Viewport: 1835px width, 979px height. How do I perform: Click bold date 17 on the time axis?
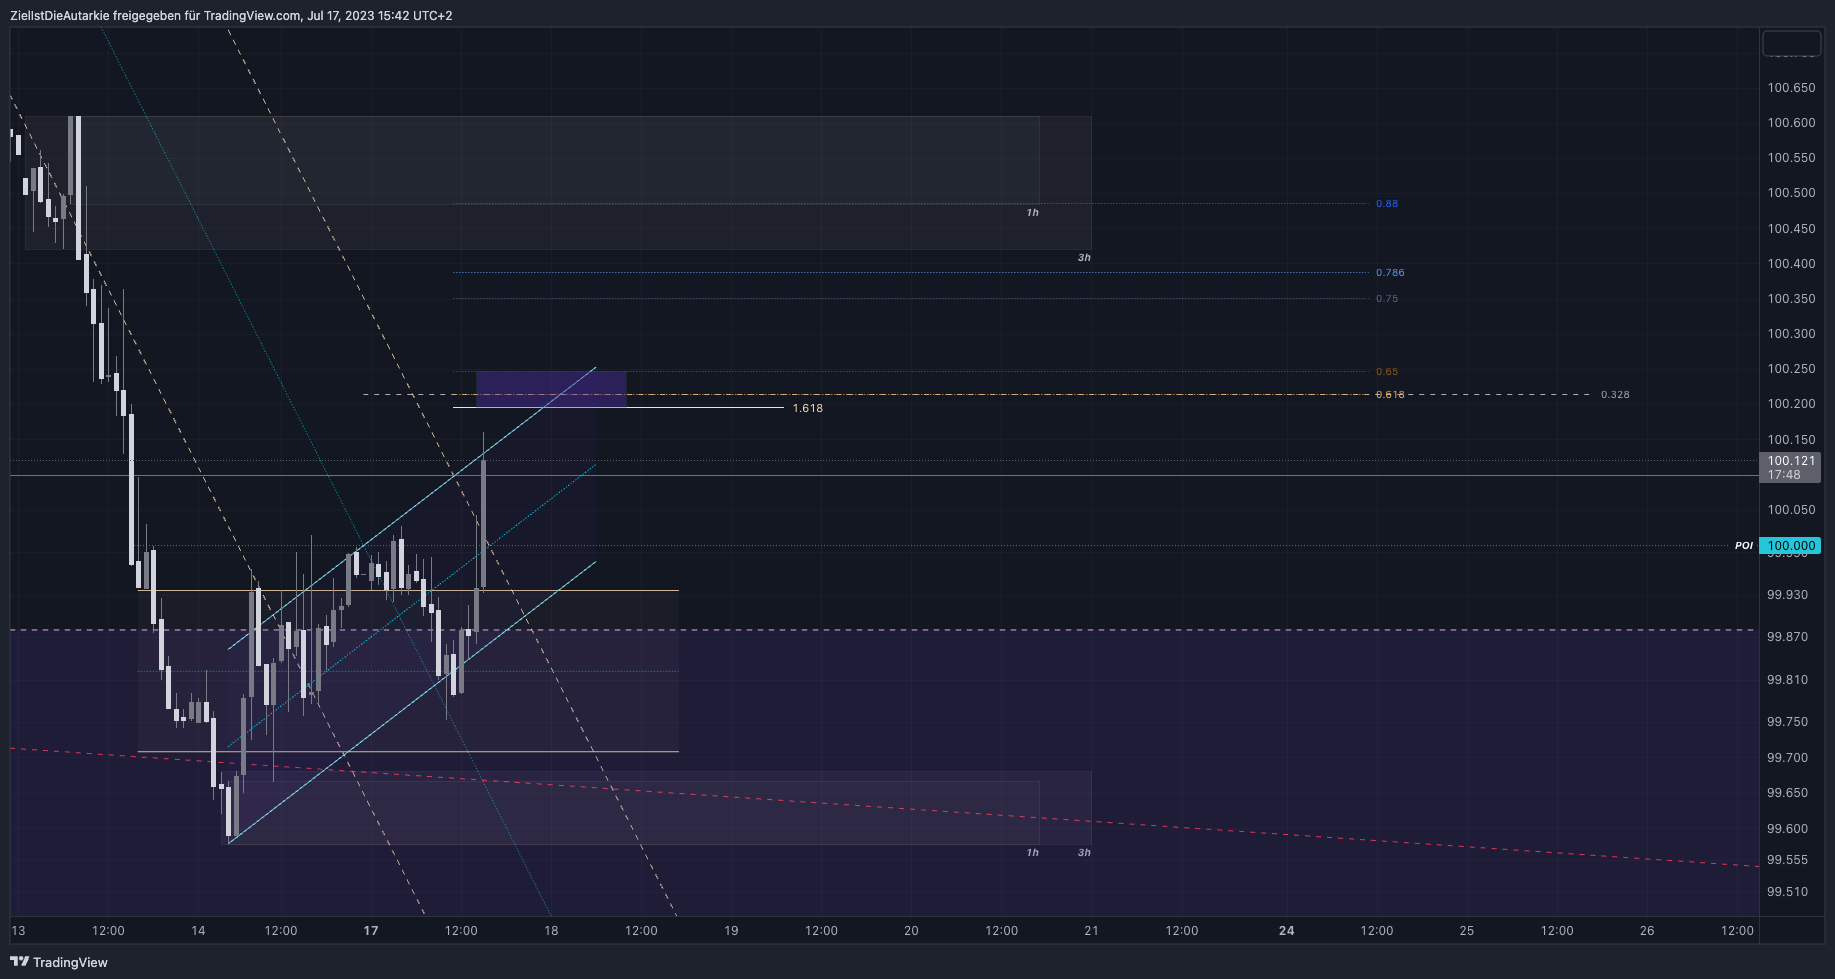[x=371, y=931]
